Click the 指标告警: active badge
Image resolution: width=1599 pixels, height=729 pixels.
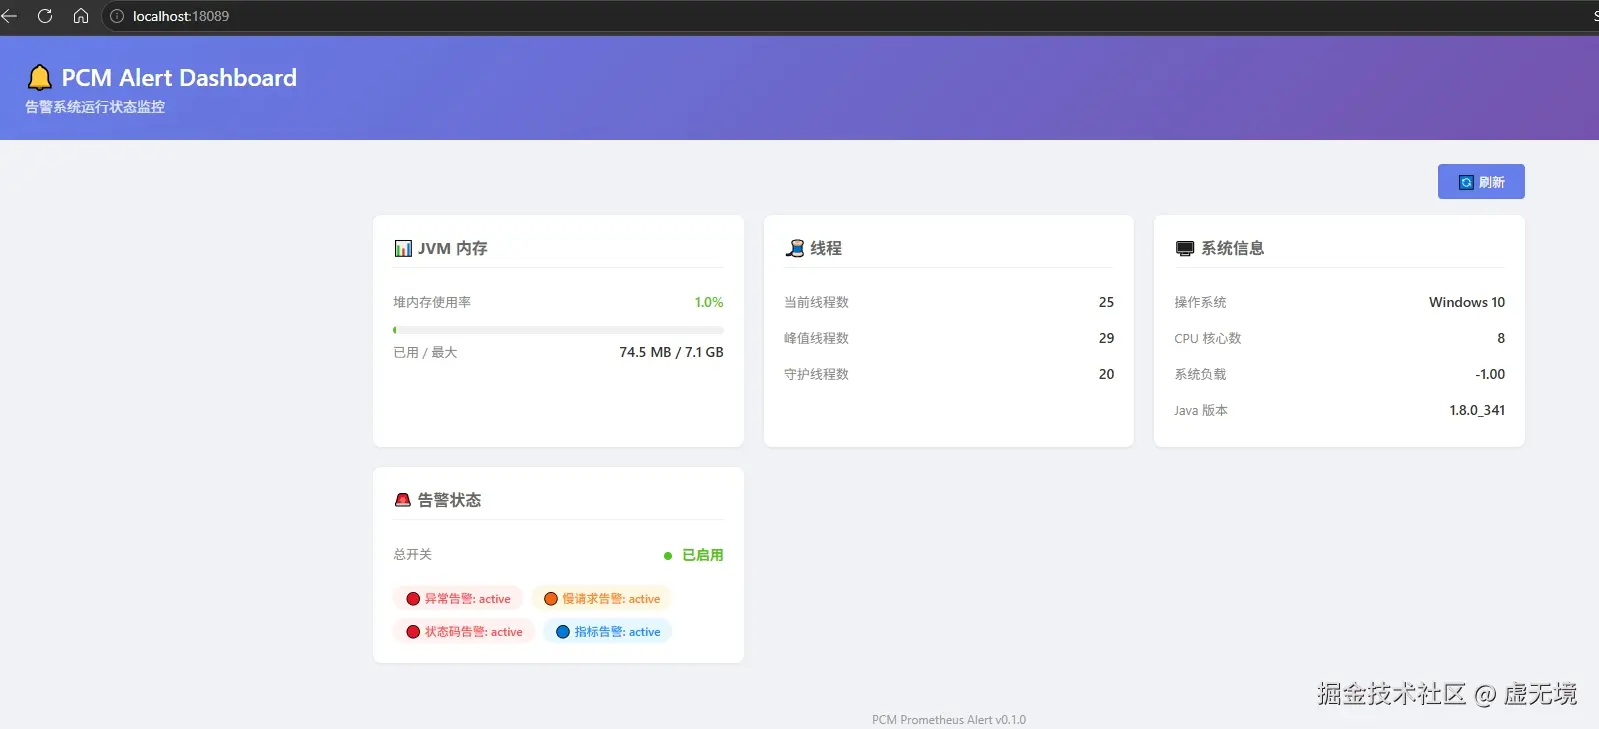pos(608,632)
